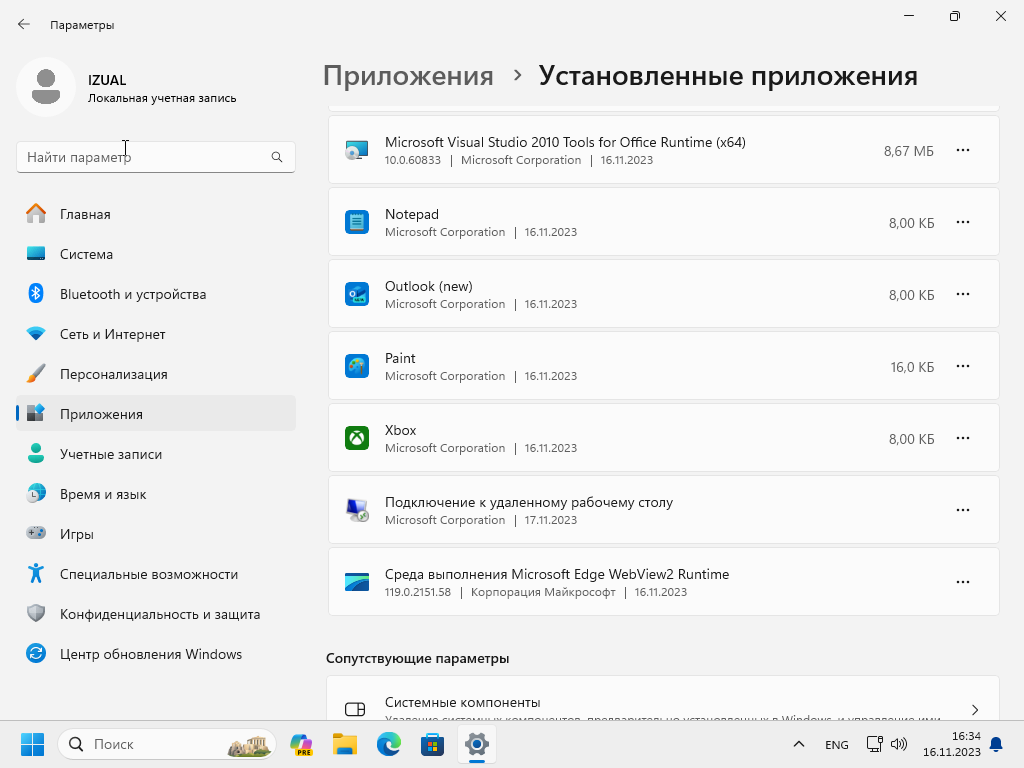Expand options menu for Paint
1024x768 pixels.
coord(963,366)
